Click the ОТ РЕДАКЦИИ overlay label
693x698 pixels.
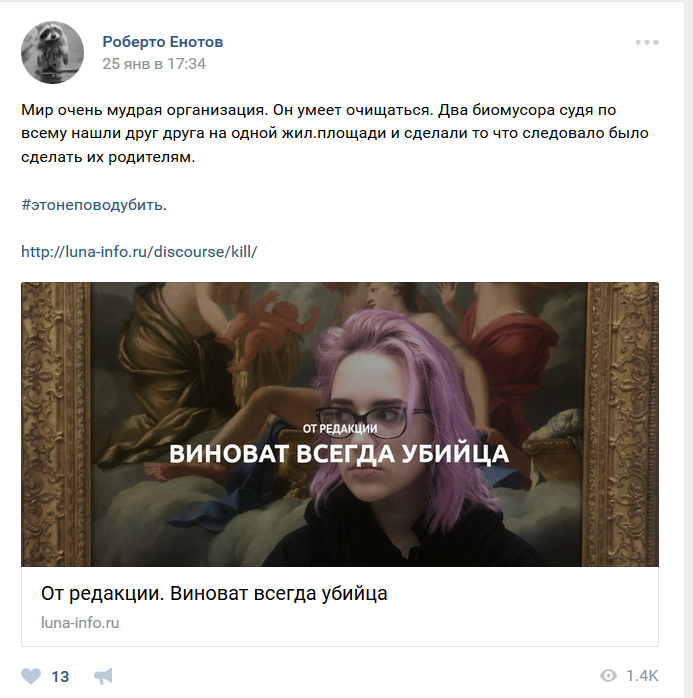pyautogui.click(x=340, y=429)
